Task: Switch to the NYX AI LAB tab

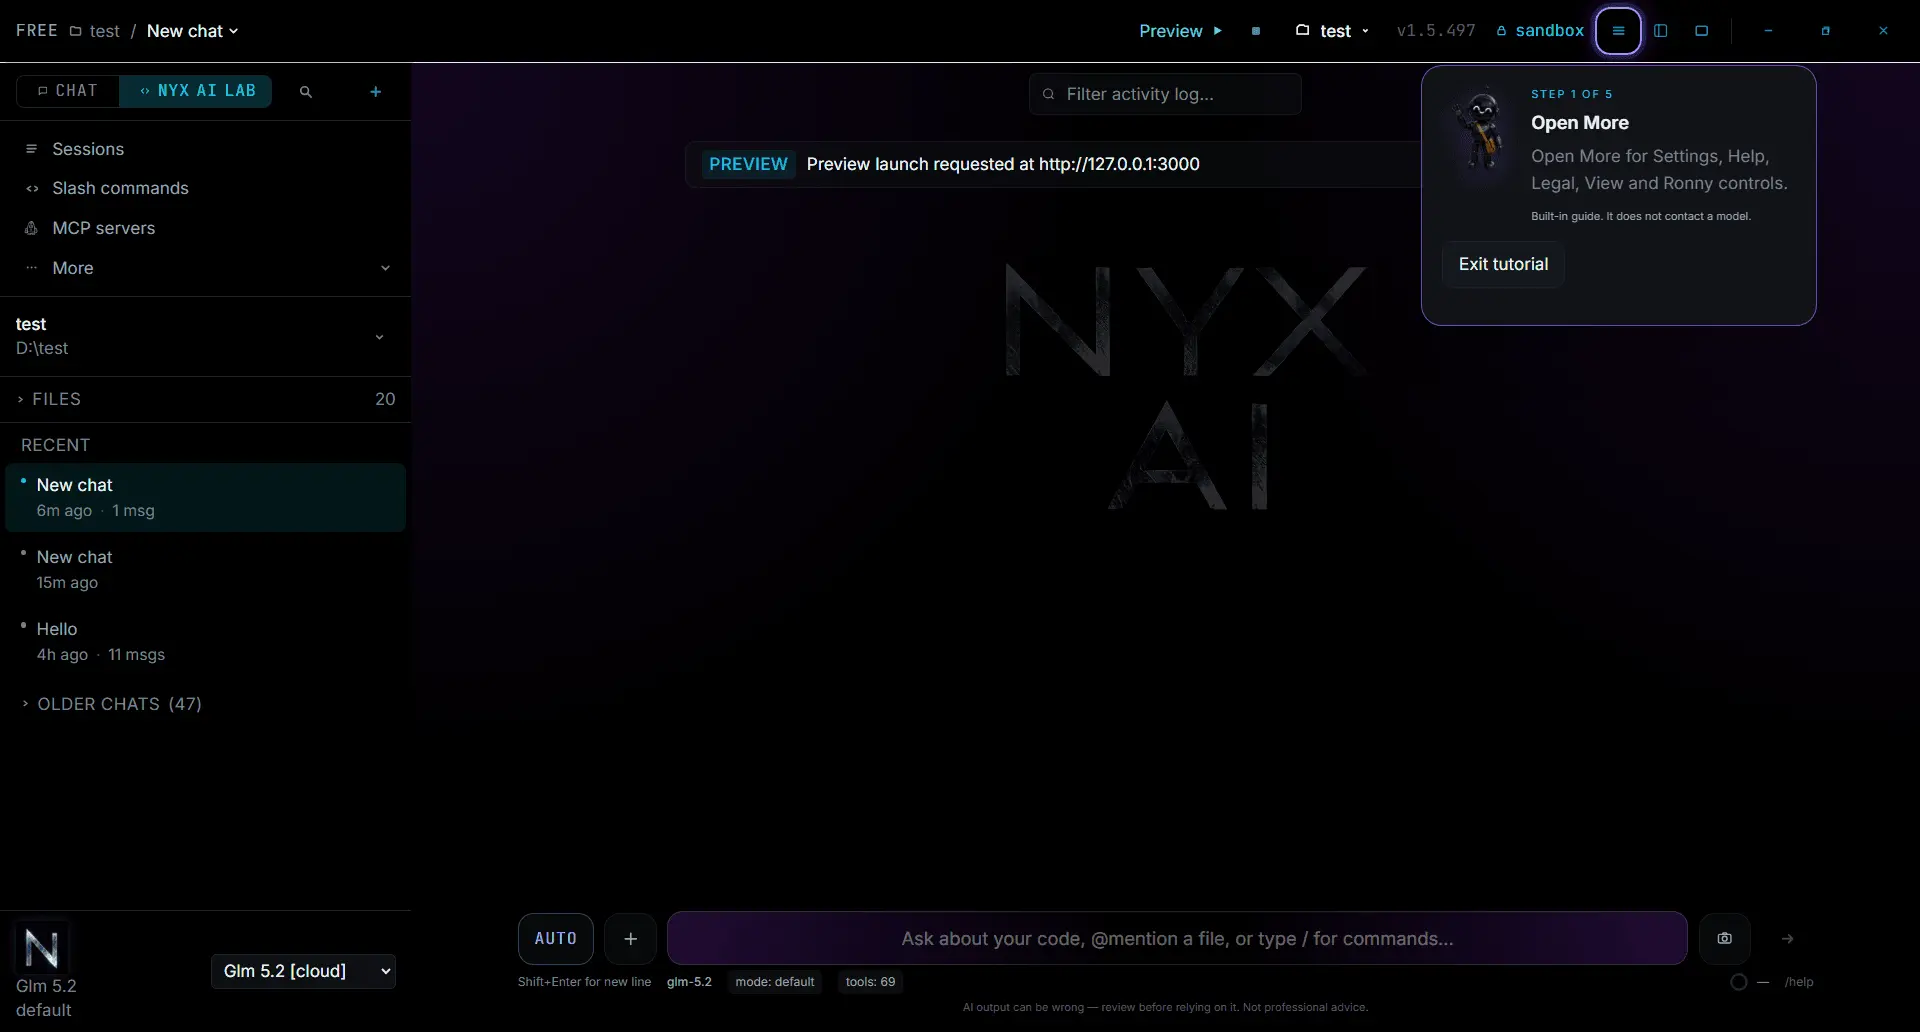Action: [196, 91]
